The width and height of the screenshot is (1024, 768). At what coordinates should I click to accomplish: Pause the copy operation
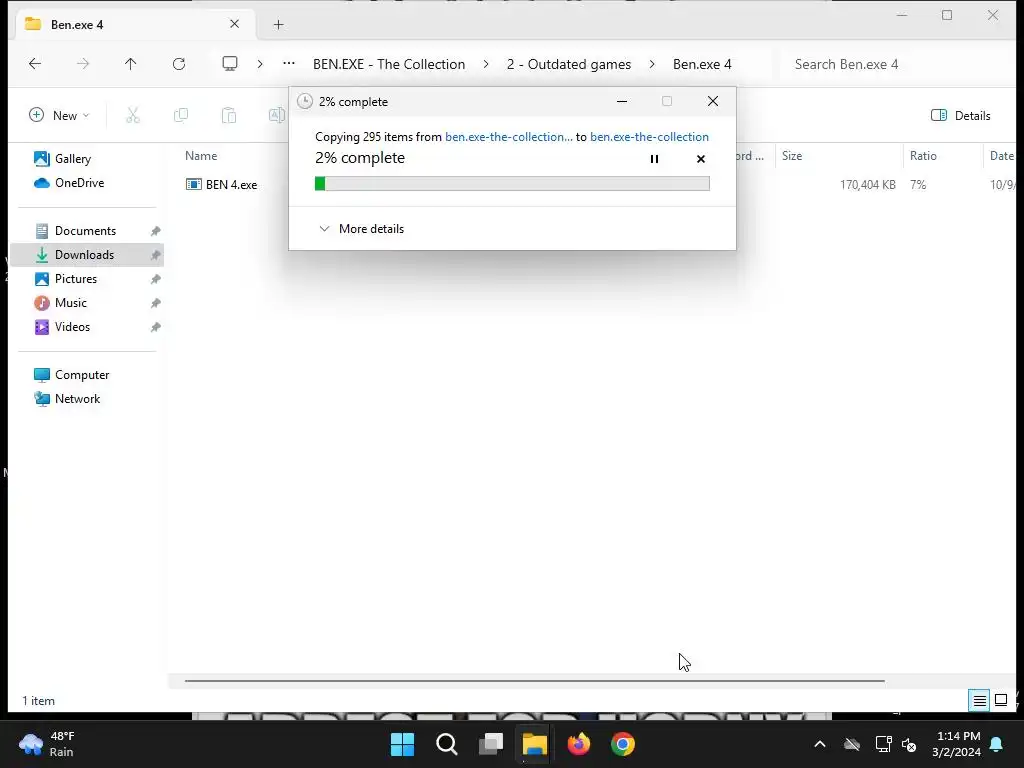pos(654,159)
